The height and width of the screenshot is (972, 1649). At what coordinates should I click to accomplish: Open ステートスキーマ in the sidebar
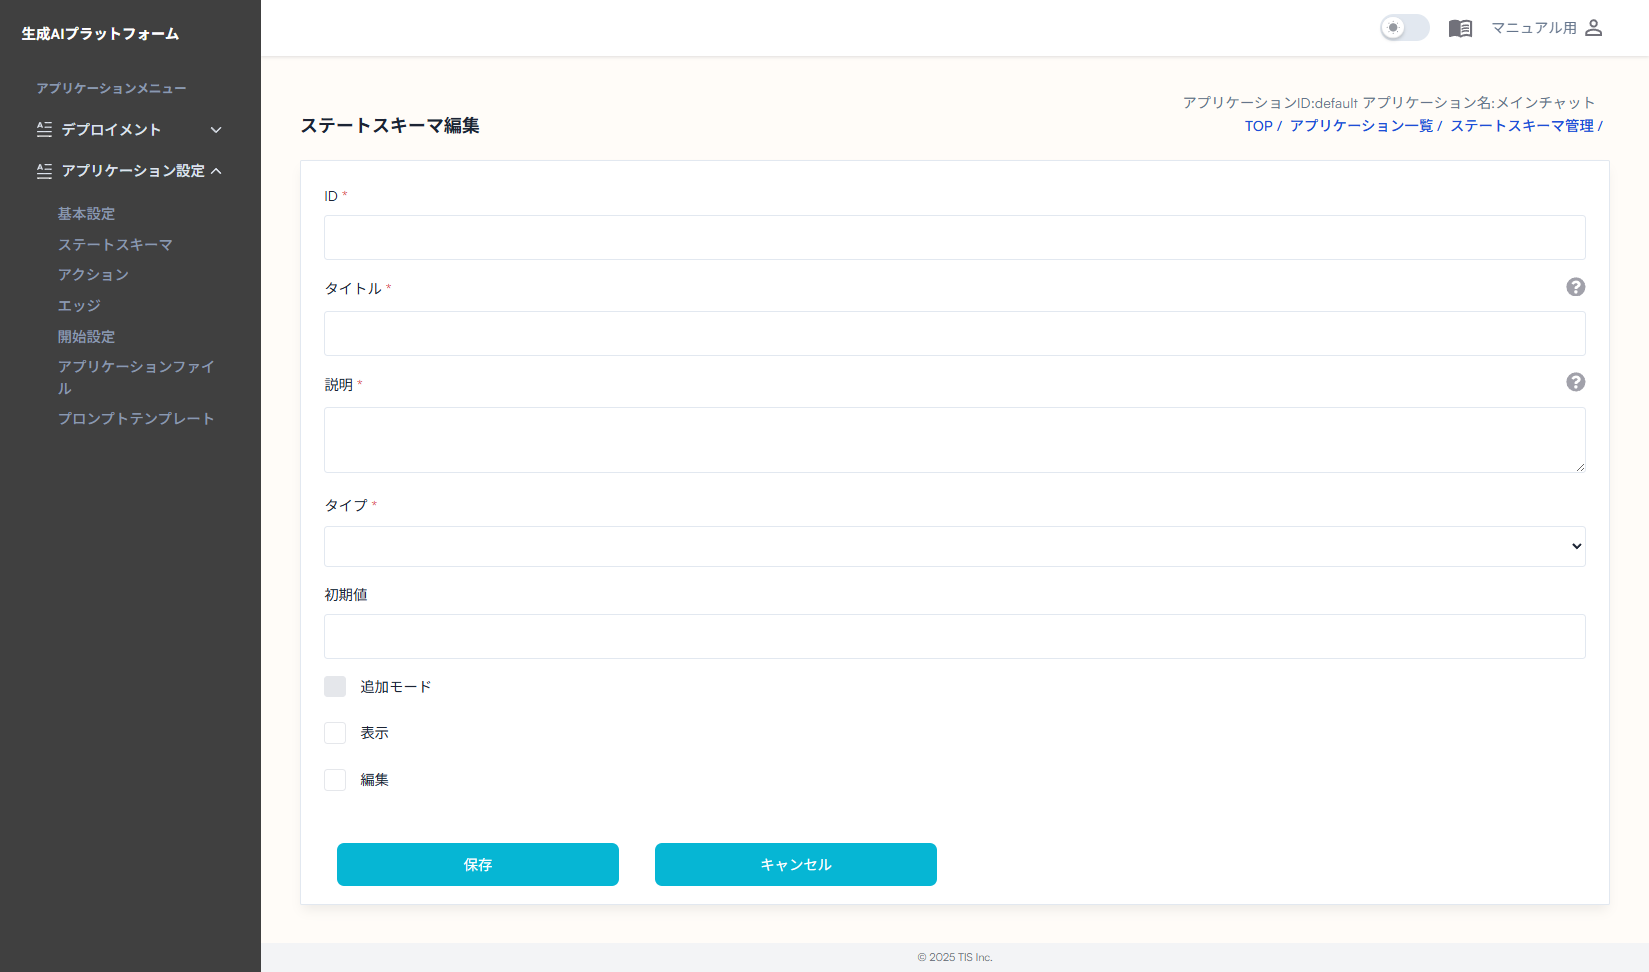[x=115, y=245]
